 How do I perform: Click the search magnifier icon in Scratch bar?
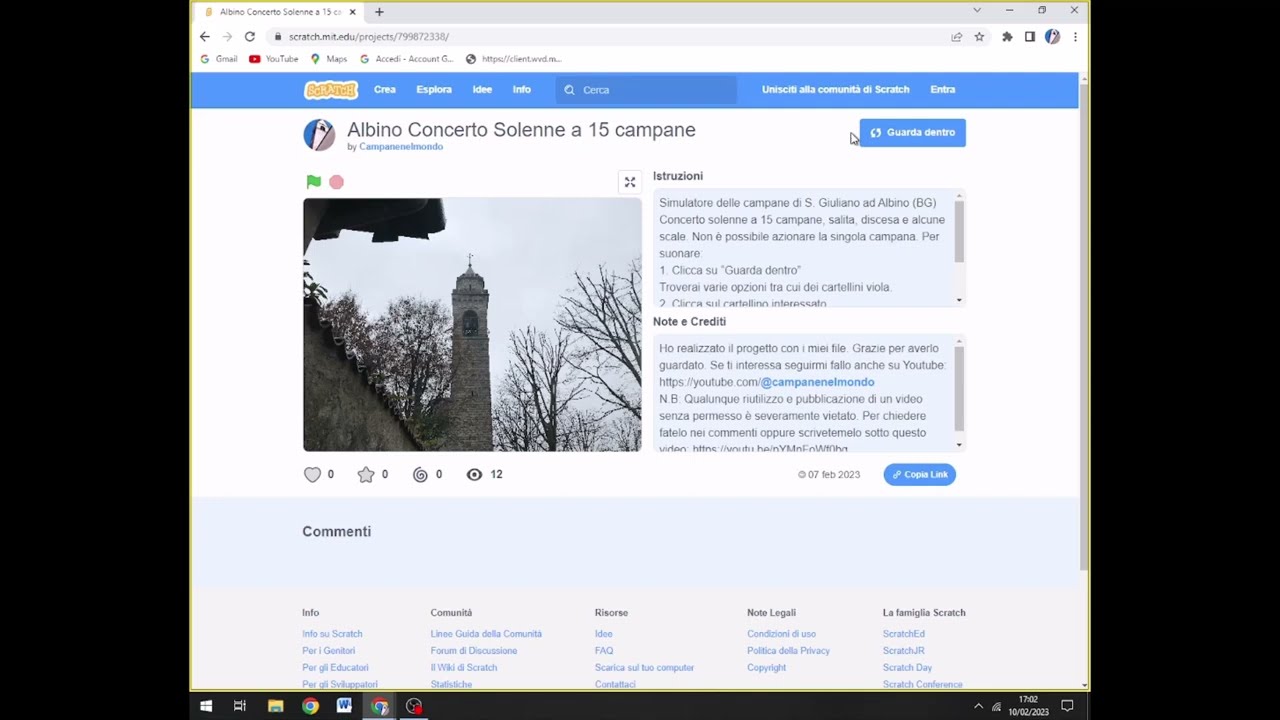(x=570, y=90)
